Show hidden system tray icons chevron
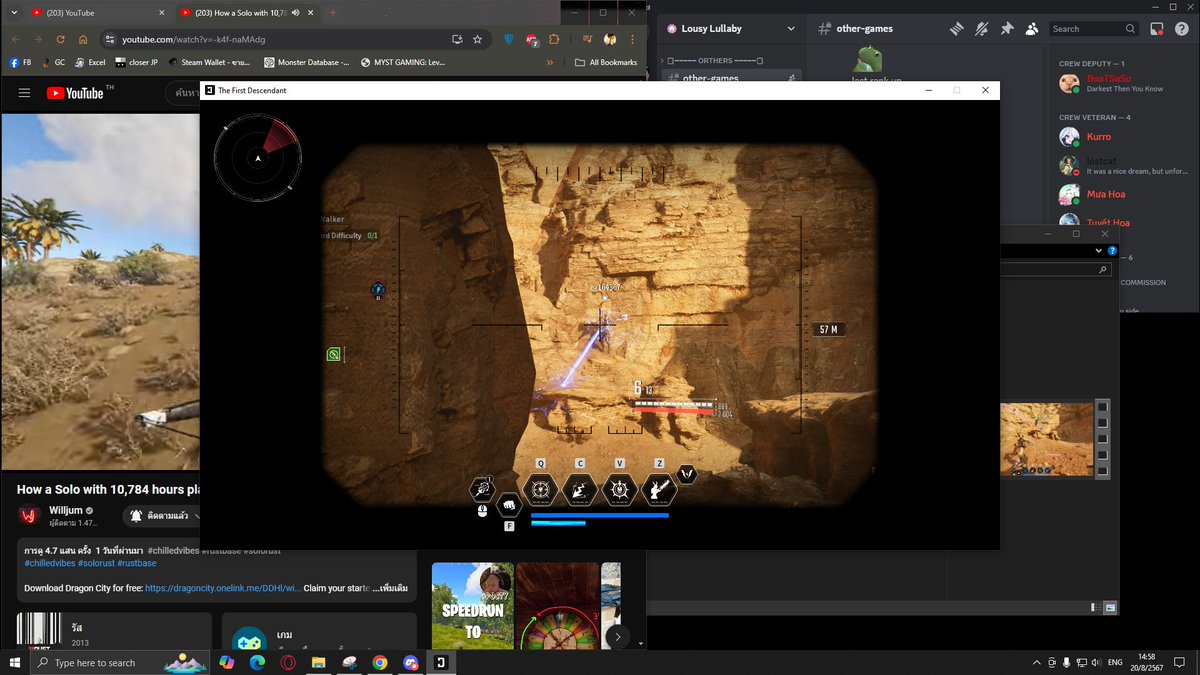Screen dimensions: 1200x675 point(1036,662)
